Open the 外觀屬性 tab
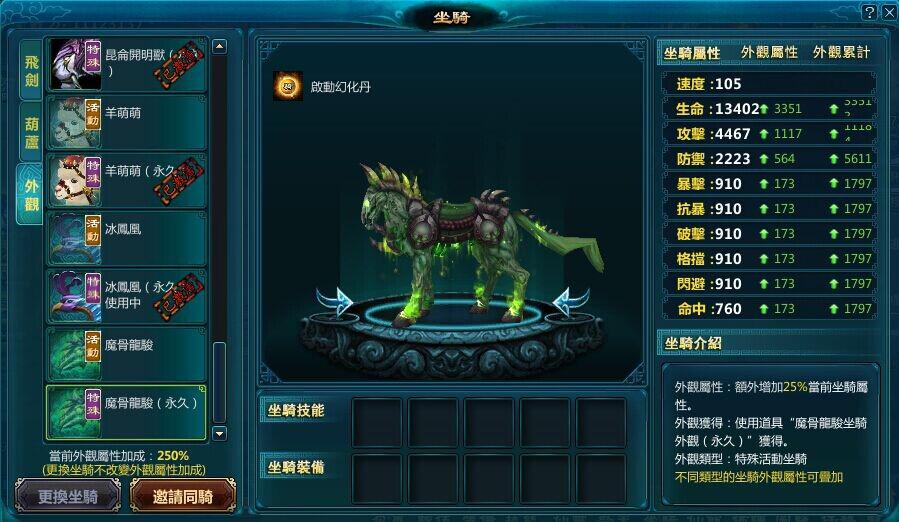This screenshot has height=522, width=899. click(x=769, y=52)
